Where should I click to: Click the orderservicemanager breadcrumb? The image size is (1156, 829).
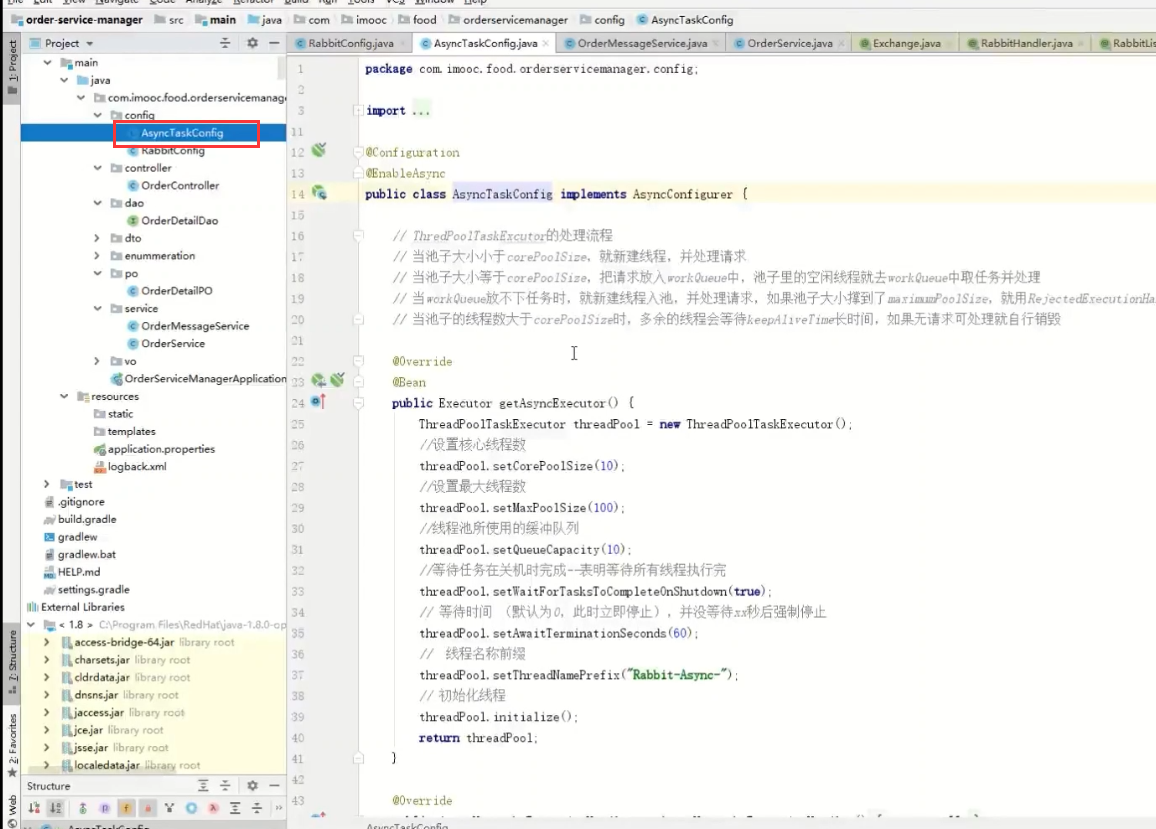coord(507,20)
